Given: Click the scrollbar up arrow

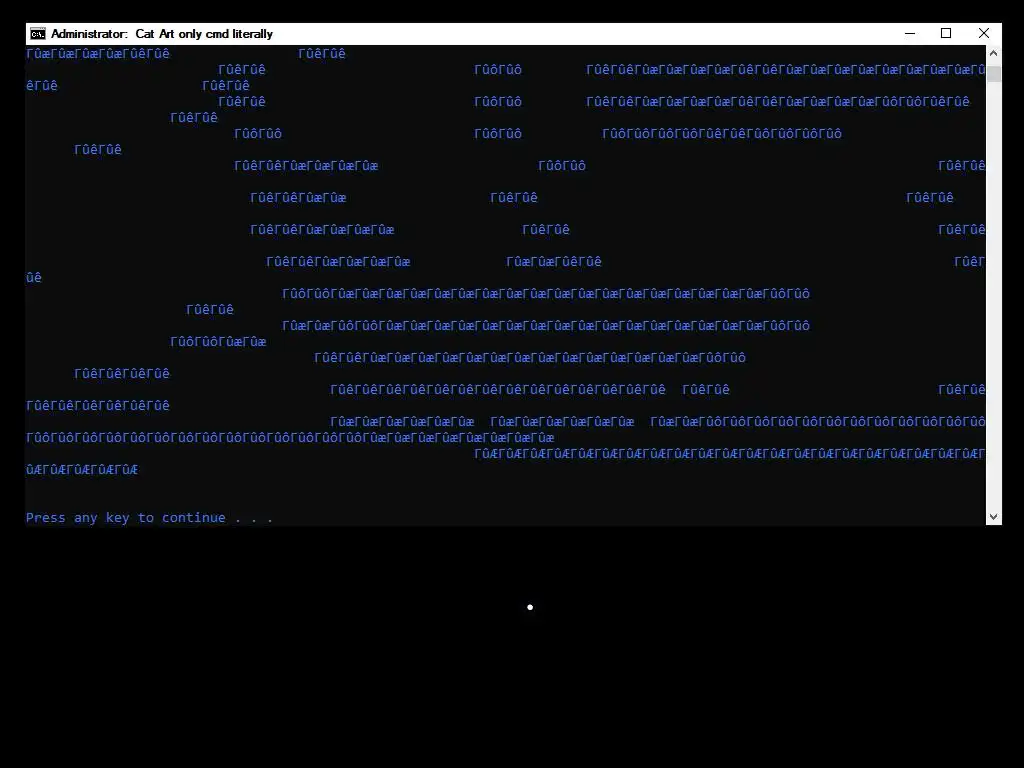Looking at the screenshot, I should (993, 53).
